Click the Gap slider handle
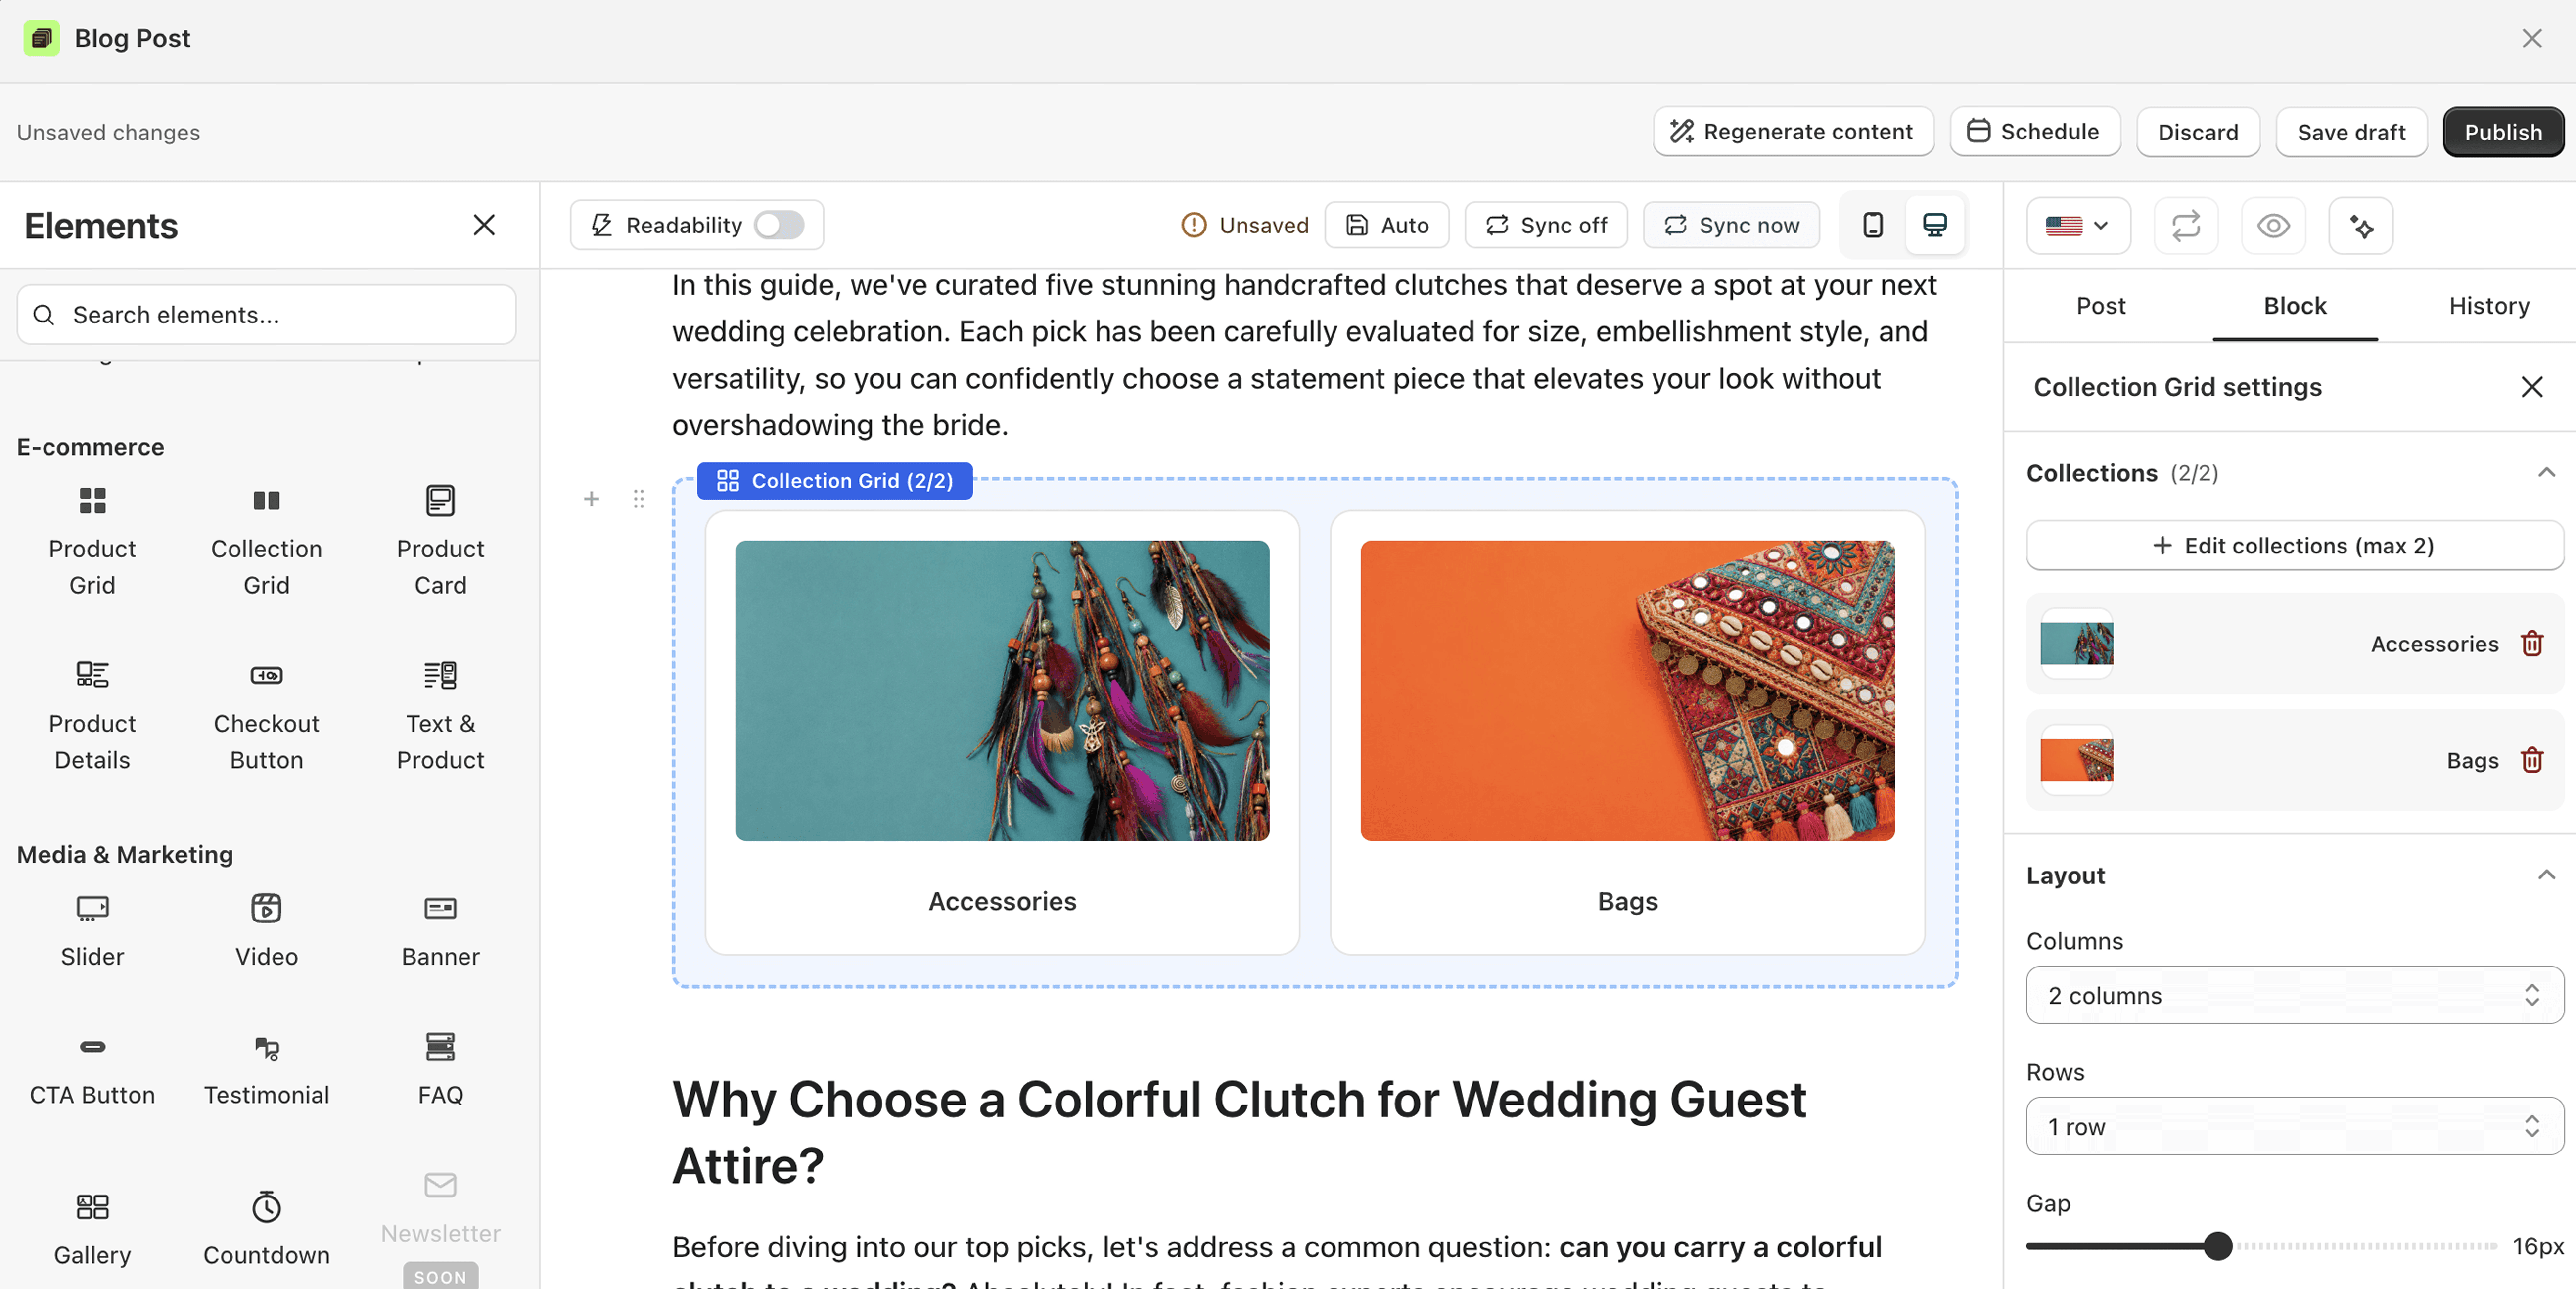This screenshot has height=1289, width=2576. (x=2217, y=1246)
